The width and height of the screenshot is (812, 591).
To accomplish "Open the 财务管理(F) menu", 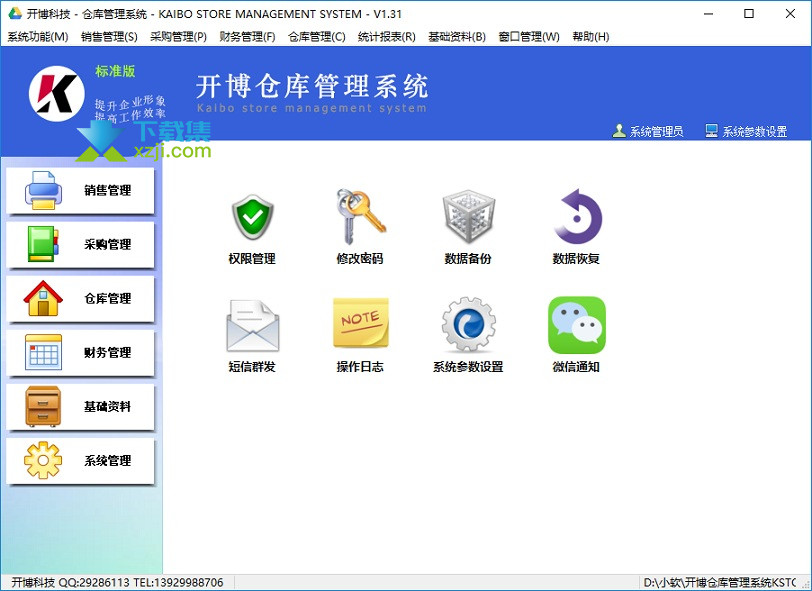I will (x=248, y=37).
